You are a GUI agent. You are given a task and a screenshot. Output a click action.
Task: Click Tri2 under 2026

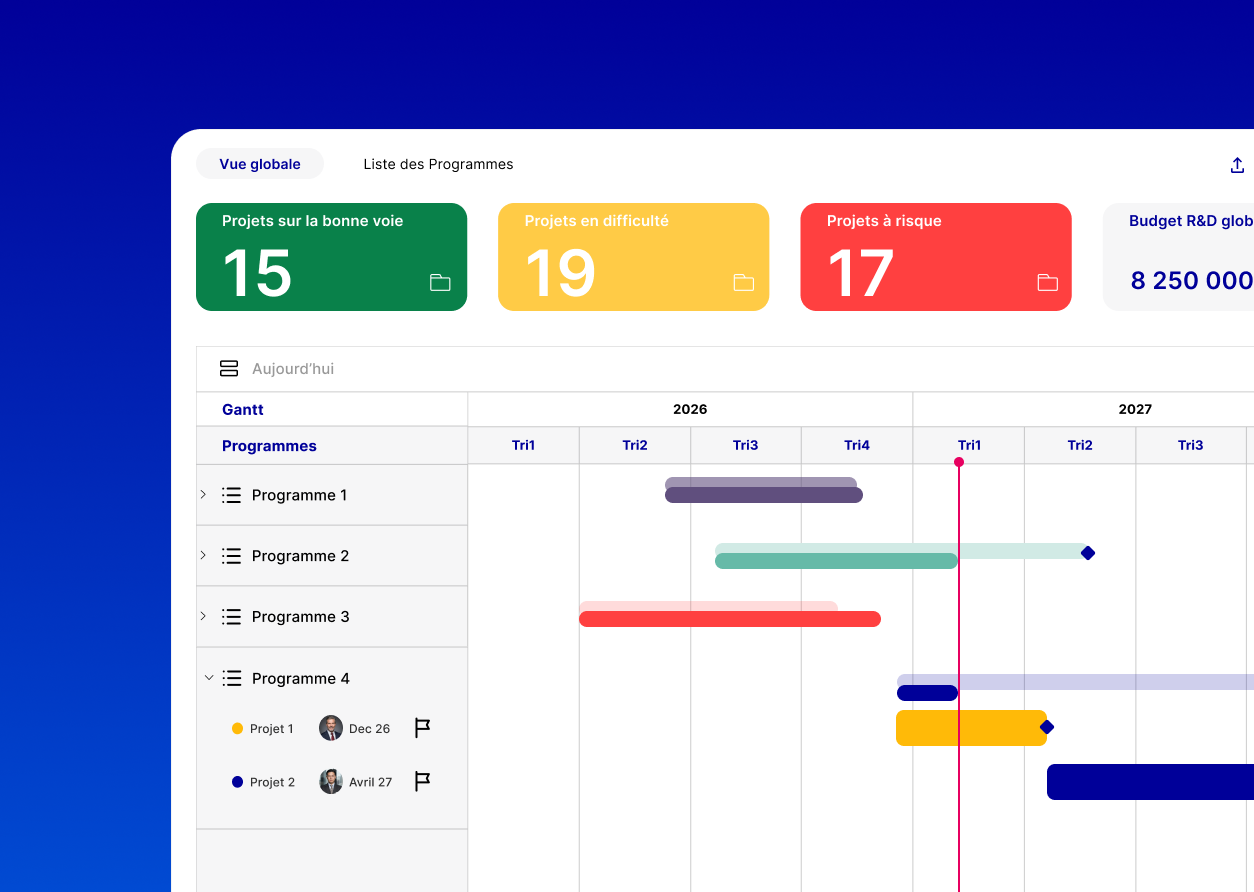coord(635,445)
